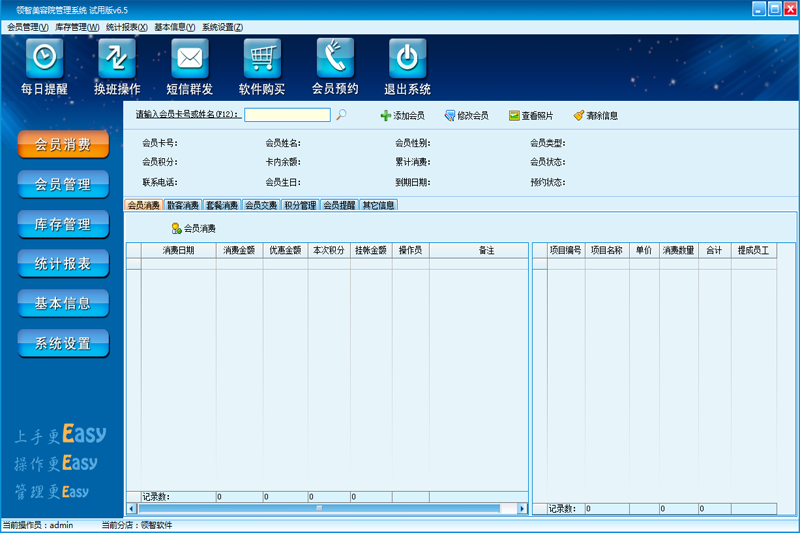Click the 到期日期 field label
Image resolution: width=800 pixels, height=533 pixels.
tap(413, 183)
